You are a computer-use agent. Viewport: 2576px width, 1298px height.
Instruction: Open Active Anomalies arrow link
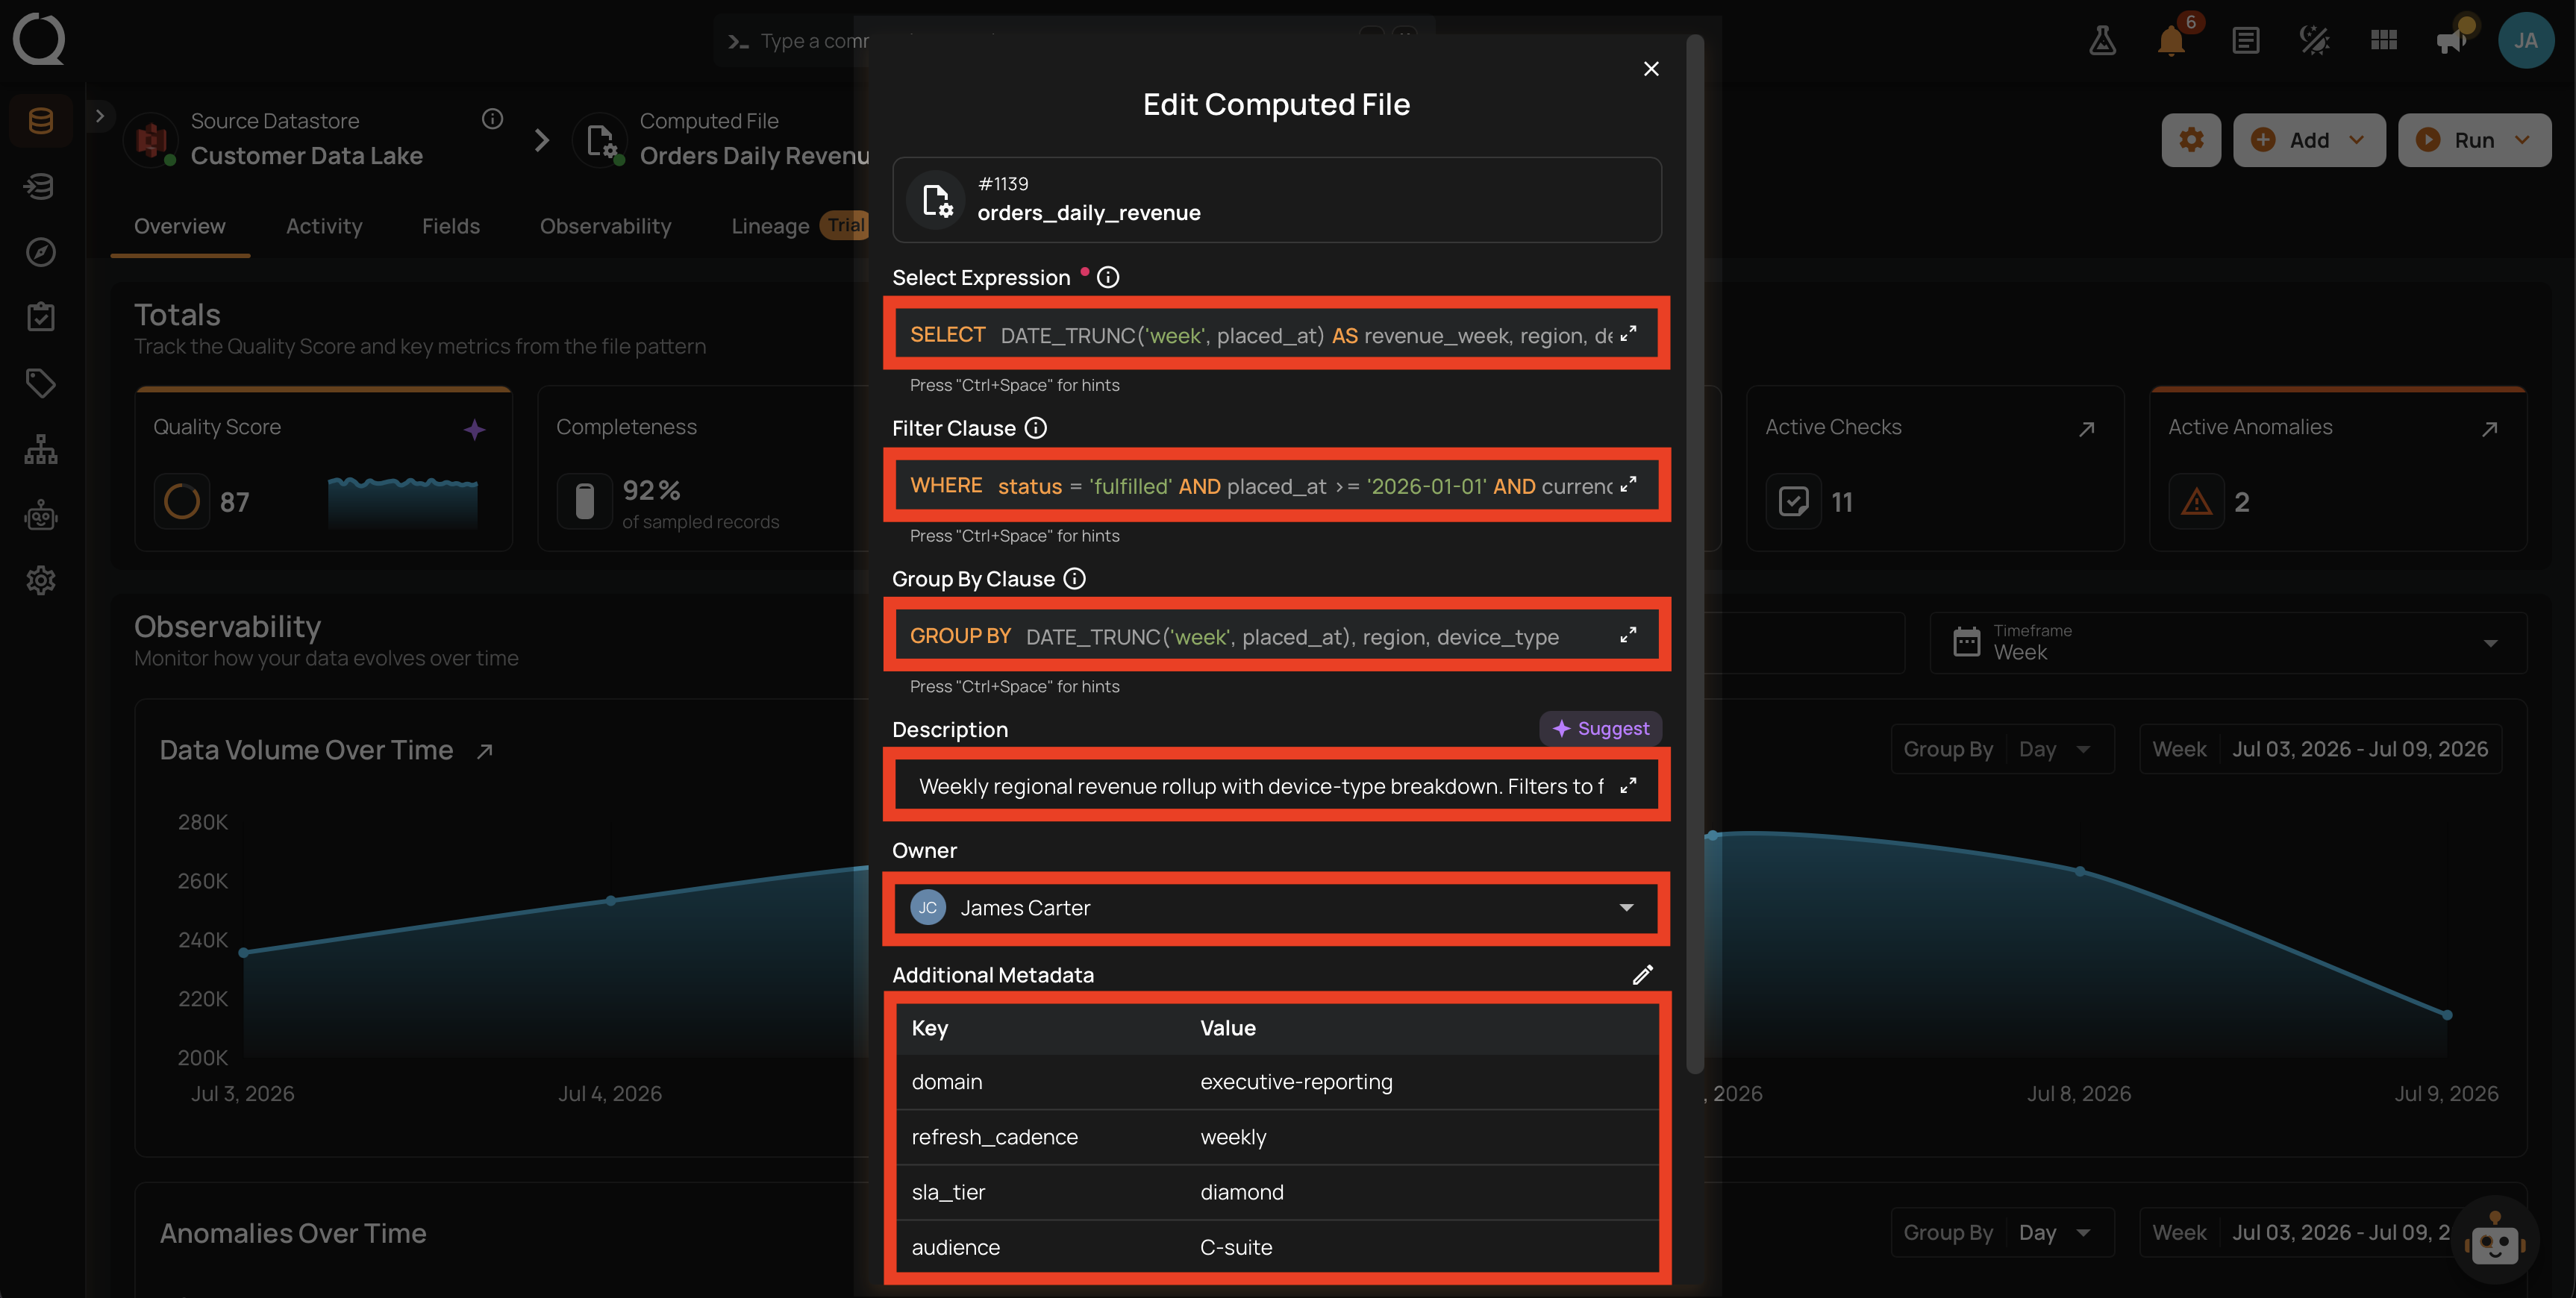coord(2489,429)
